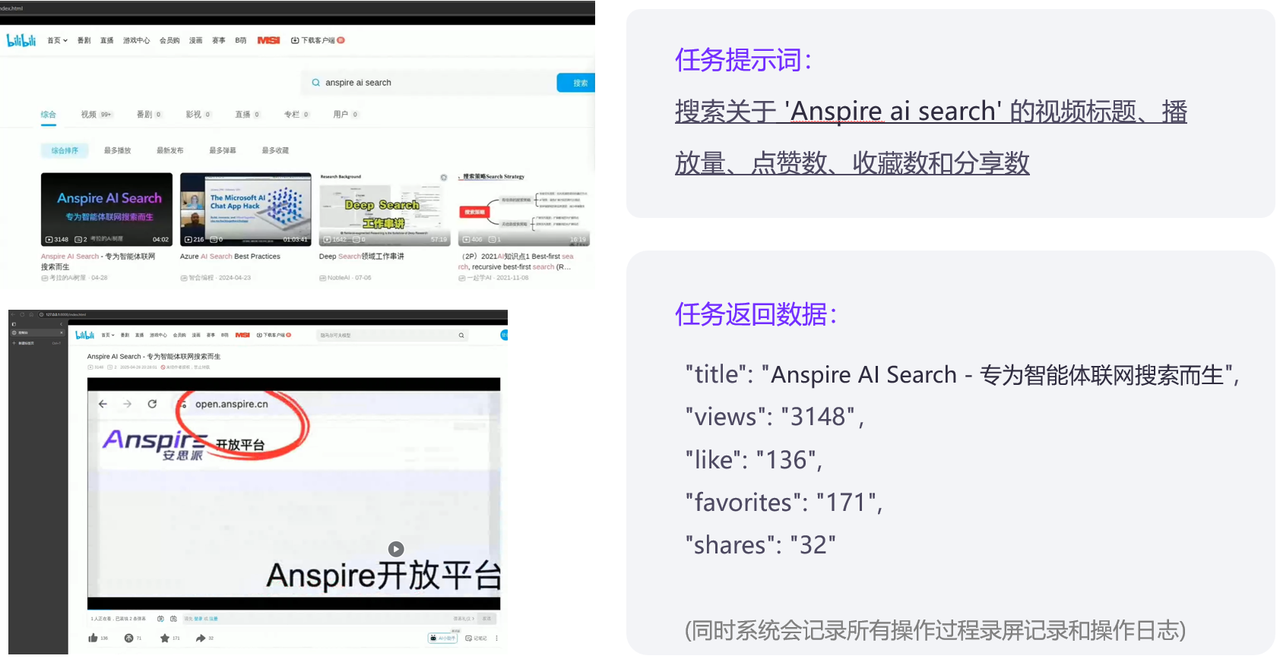Open 游戏中心 in upper search page nav
Image resolution: width=1280 pixels, height=662 pixels.
coord(136,40)
